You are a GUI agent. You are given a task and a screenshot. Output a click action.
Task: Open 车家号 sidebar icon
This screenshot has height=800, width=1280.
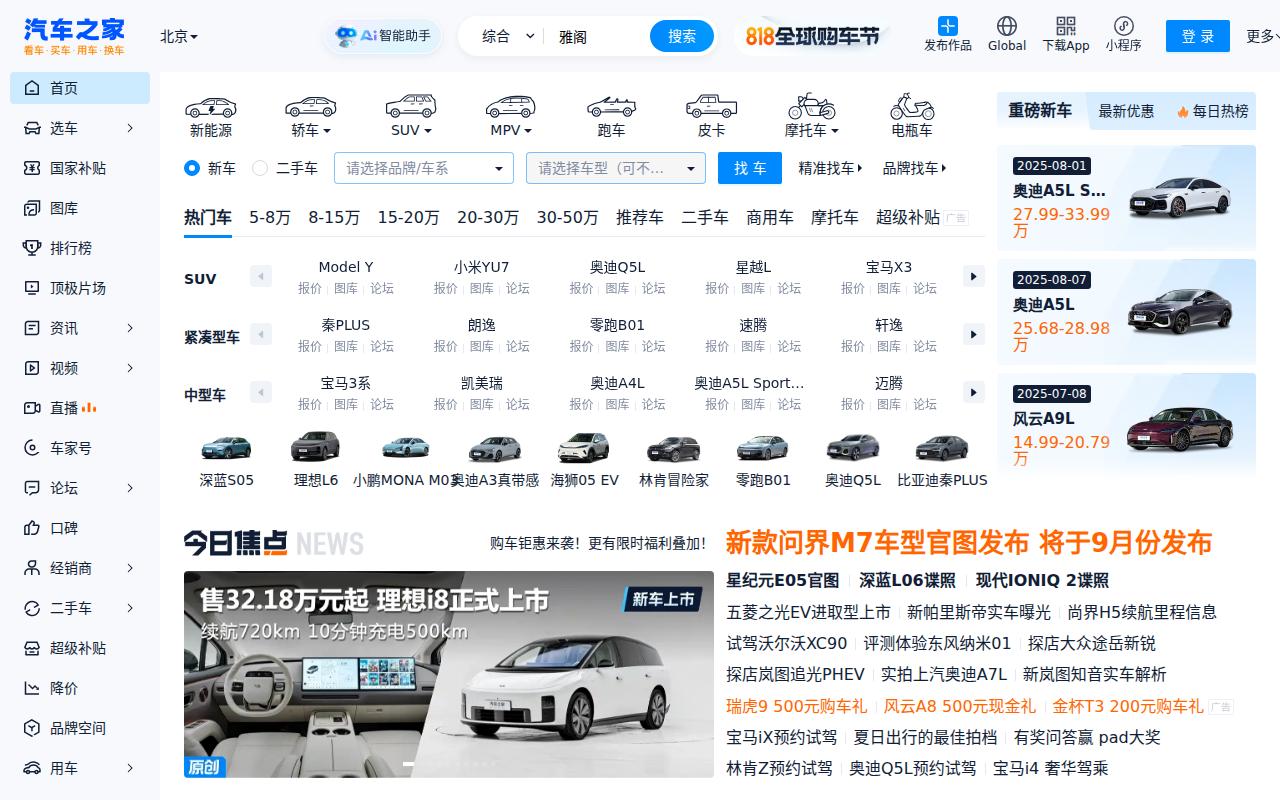(32, 448)
